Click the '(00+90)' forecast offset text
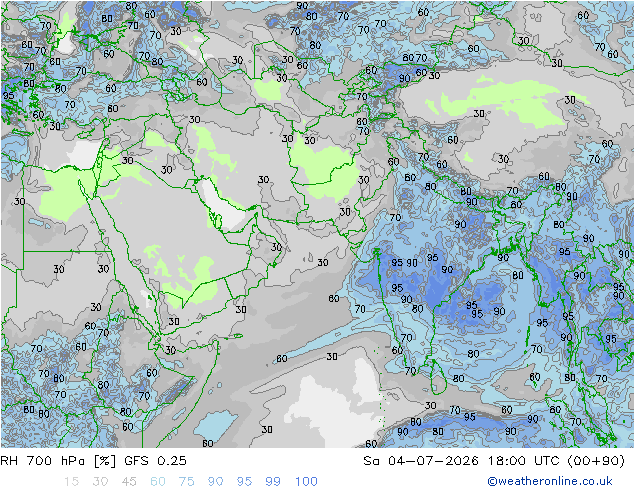 (596, 461)
